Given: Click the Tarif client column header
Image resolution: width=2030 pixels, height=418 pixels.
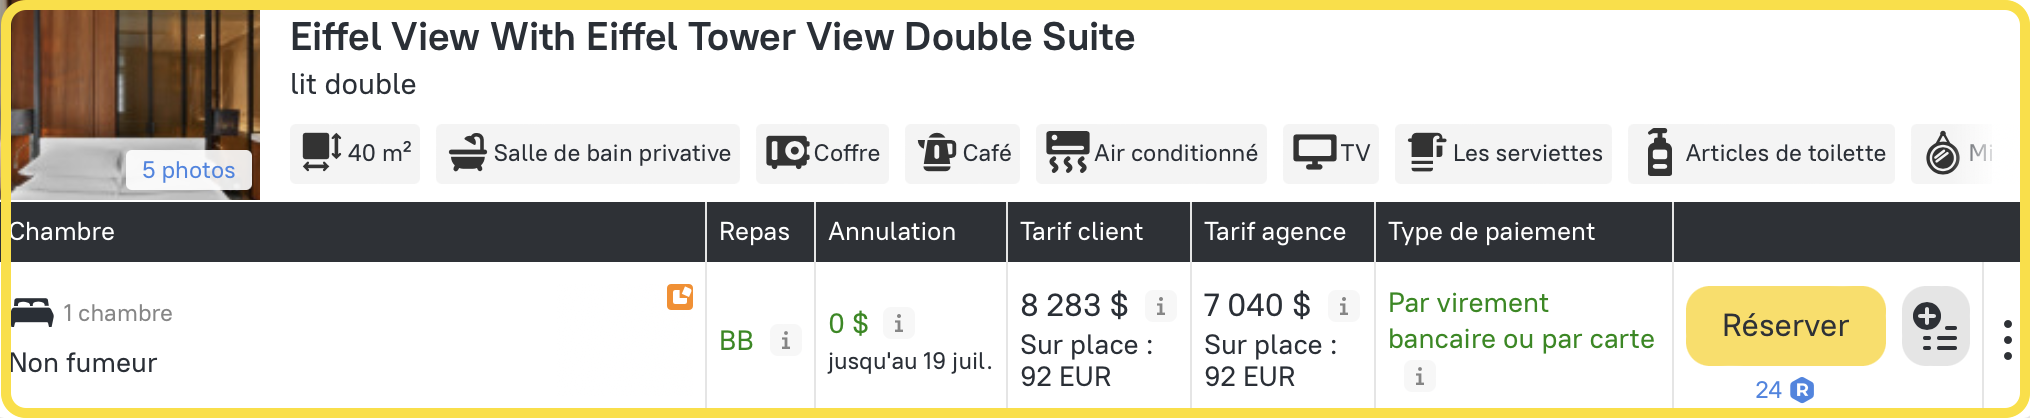Looking at the screenshot, I should [x=1081, y=232].
